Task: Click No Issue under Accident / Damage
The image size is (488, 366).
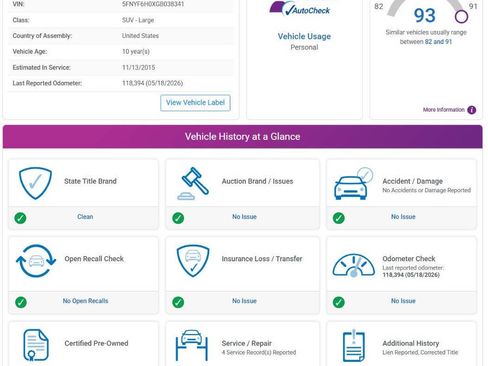Action: tap(403, 217)
